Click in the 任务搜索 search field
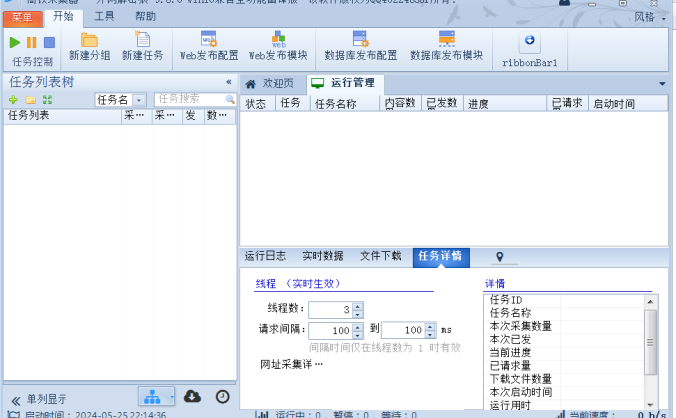 [190, 99]
